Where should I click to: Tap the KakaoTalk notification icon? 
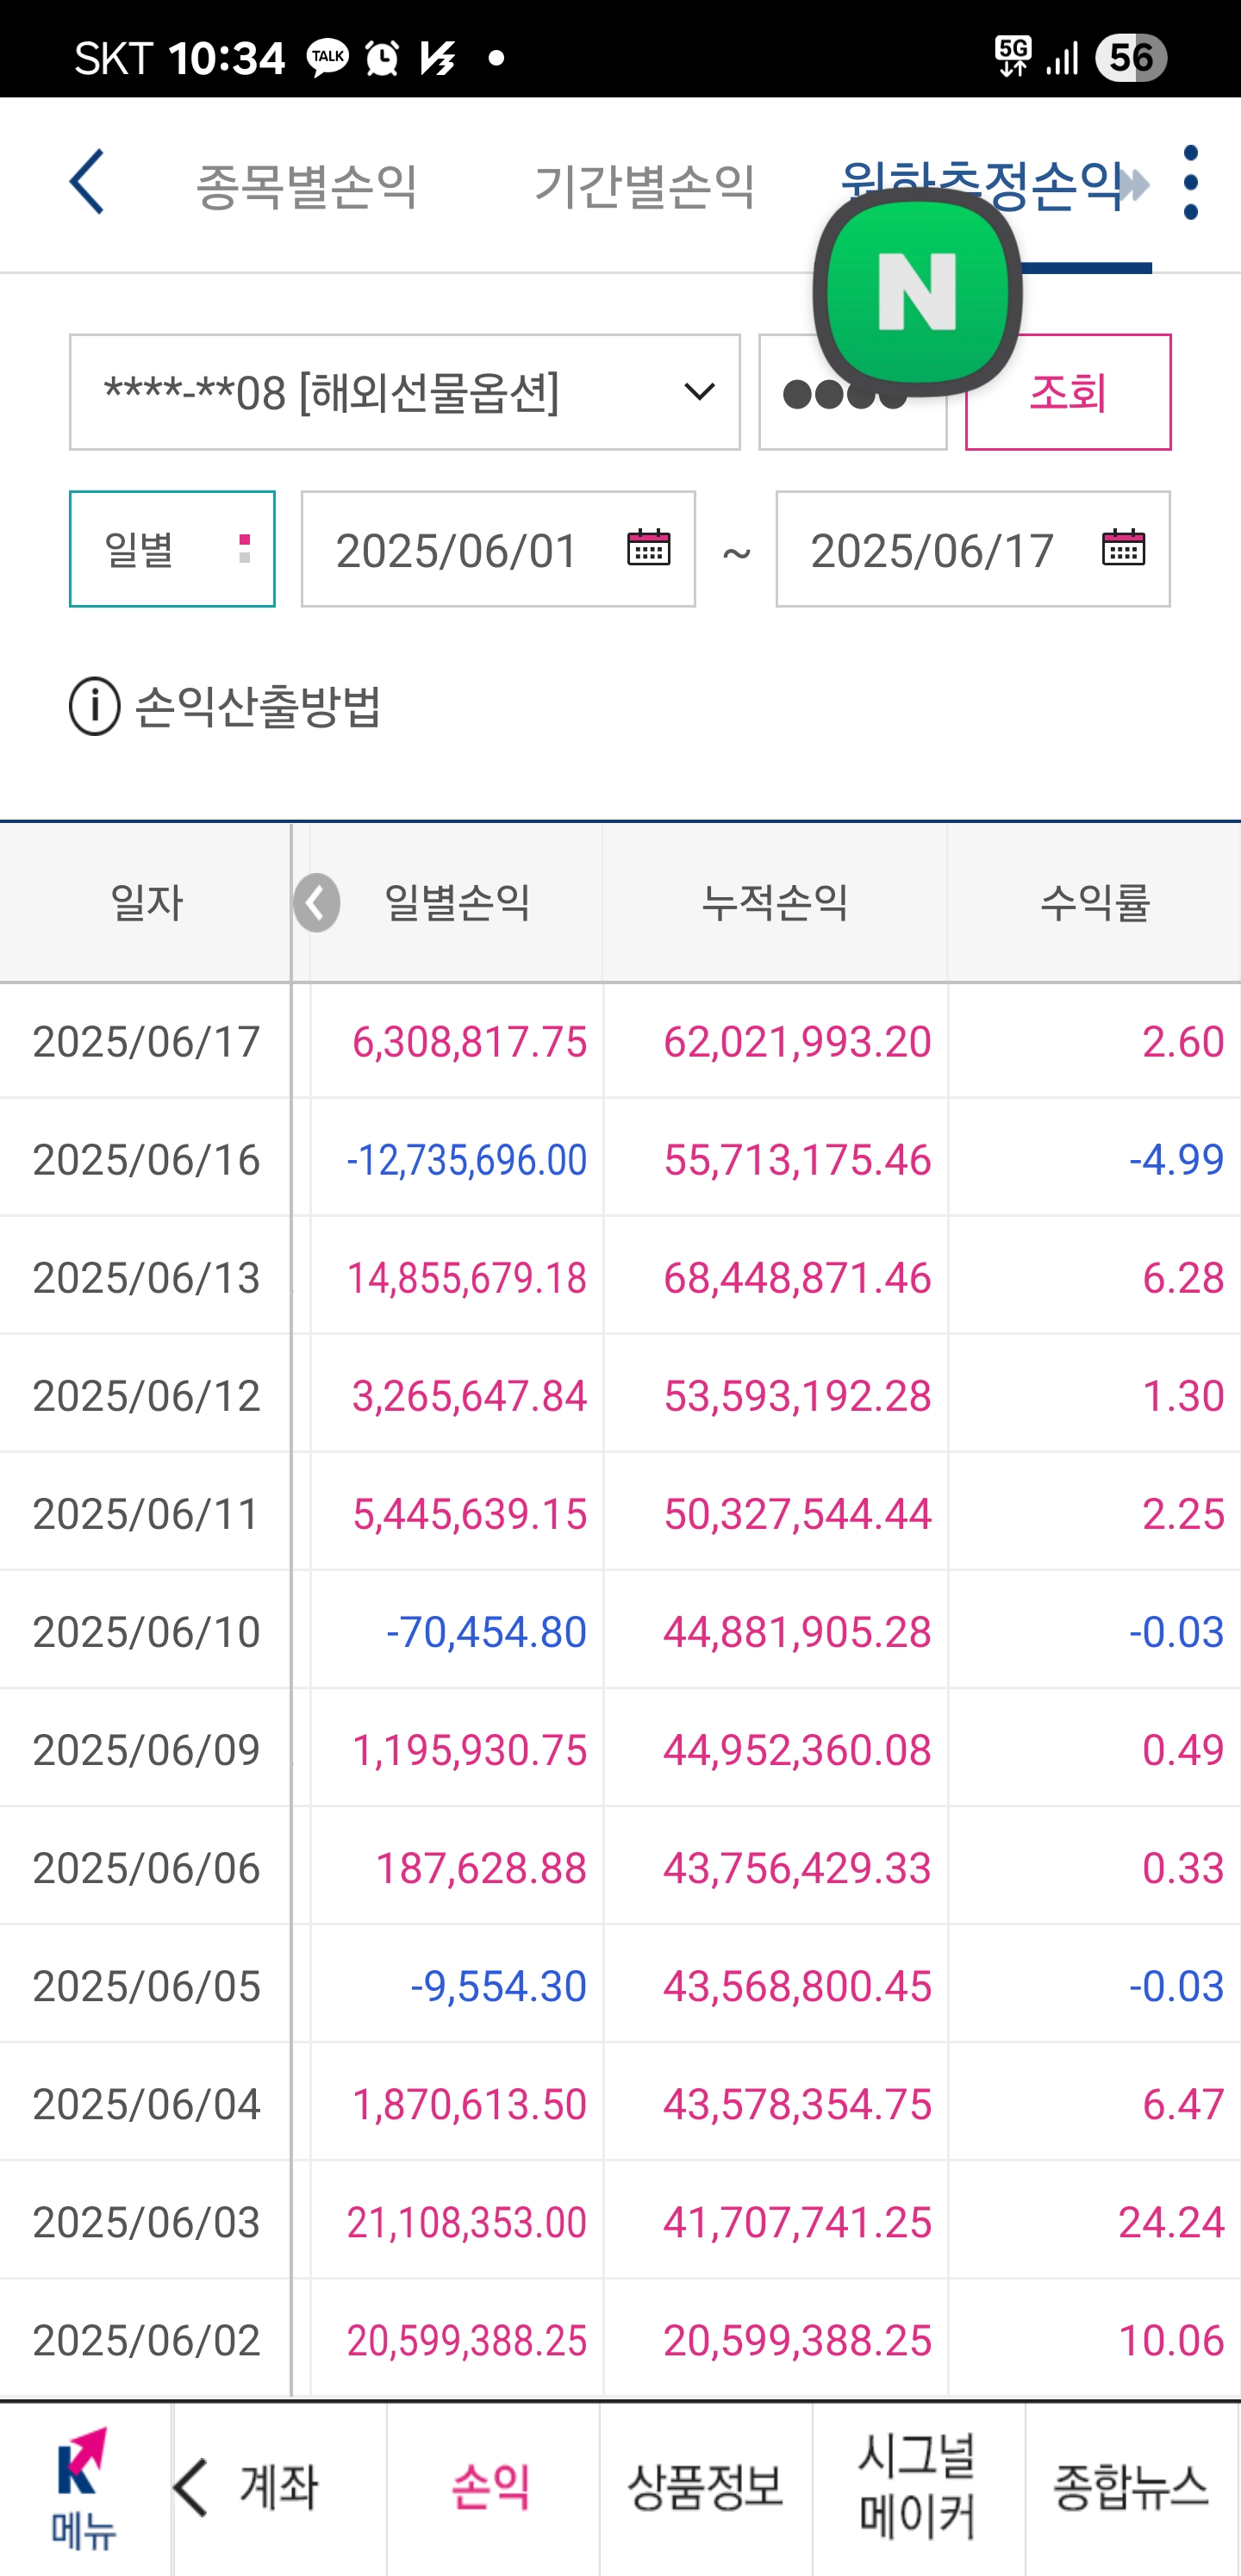328,58
